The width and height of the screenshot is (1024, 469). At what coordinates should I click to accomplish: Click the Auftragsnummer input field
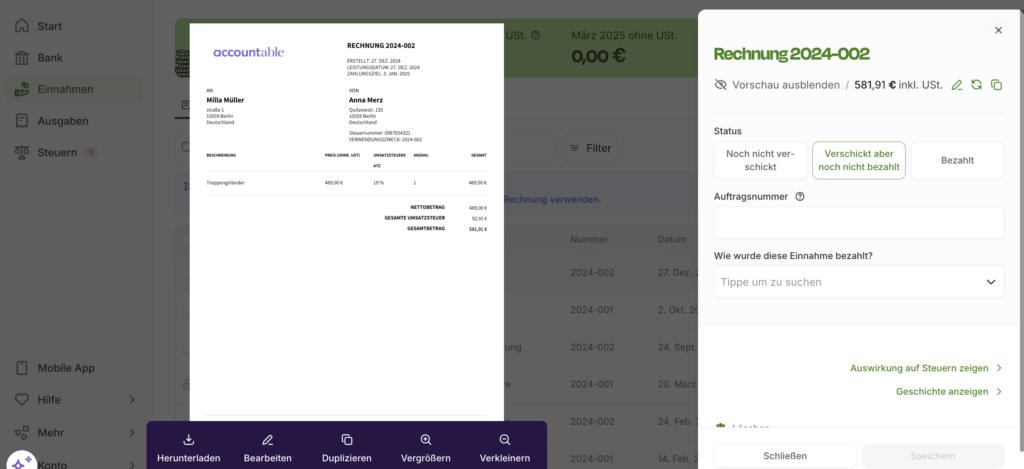858,223
